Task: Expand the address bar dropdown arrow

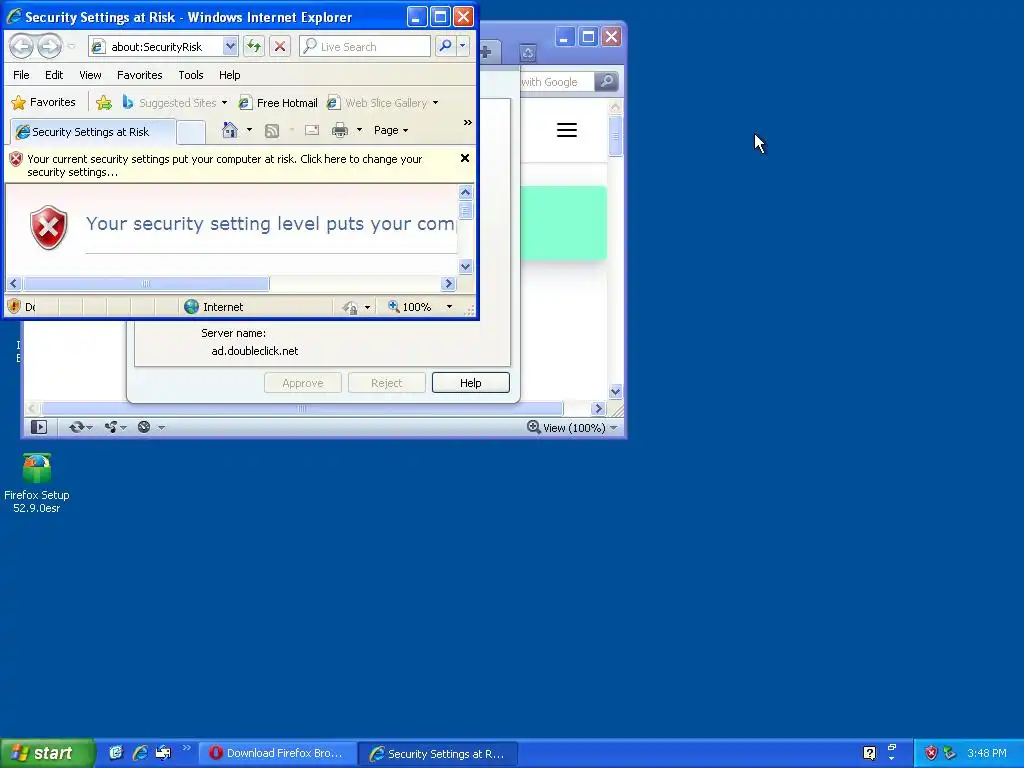Action: point(229,46)
